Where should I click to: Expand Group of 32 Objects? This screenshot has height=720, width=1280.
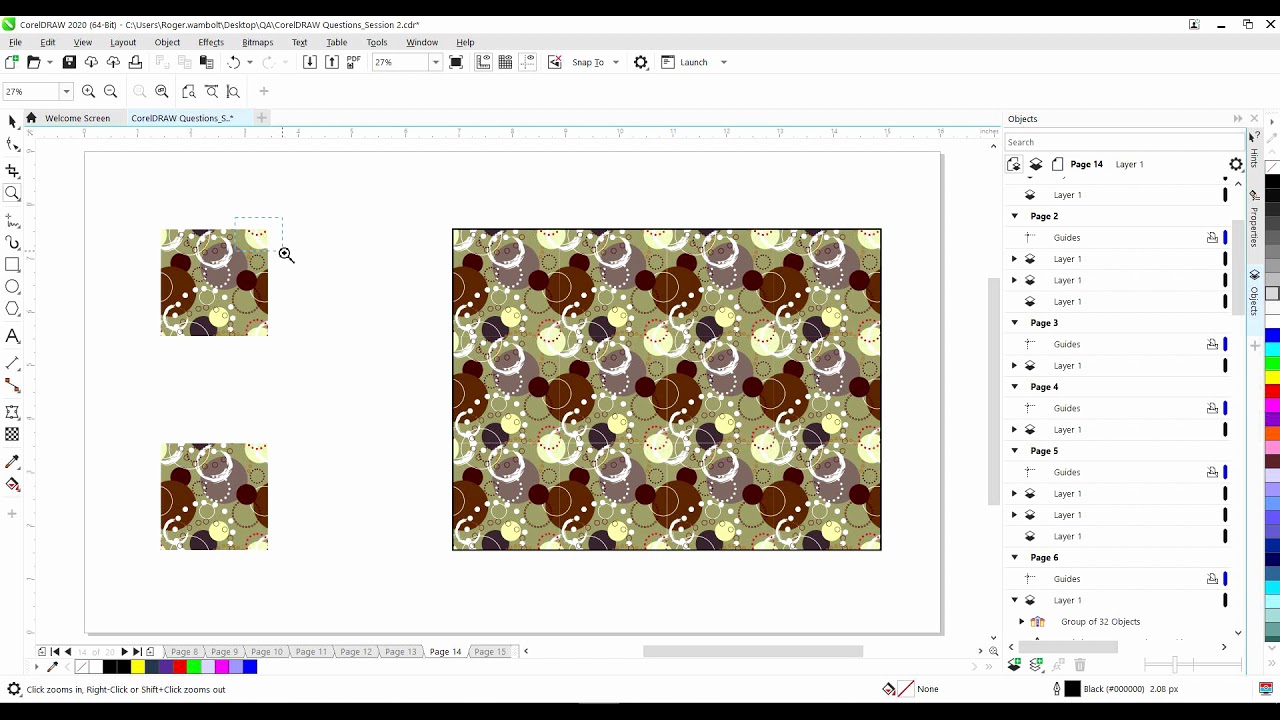1022,622
